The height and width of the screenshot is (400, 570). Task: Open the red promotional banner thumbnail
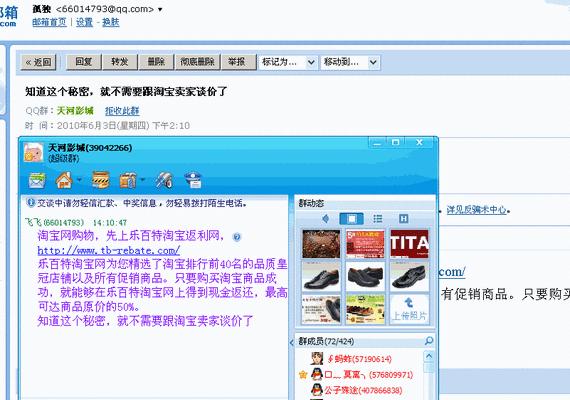click(365, 244)
